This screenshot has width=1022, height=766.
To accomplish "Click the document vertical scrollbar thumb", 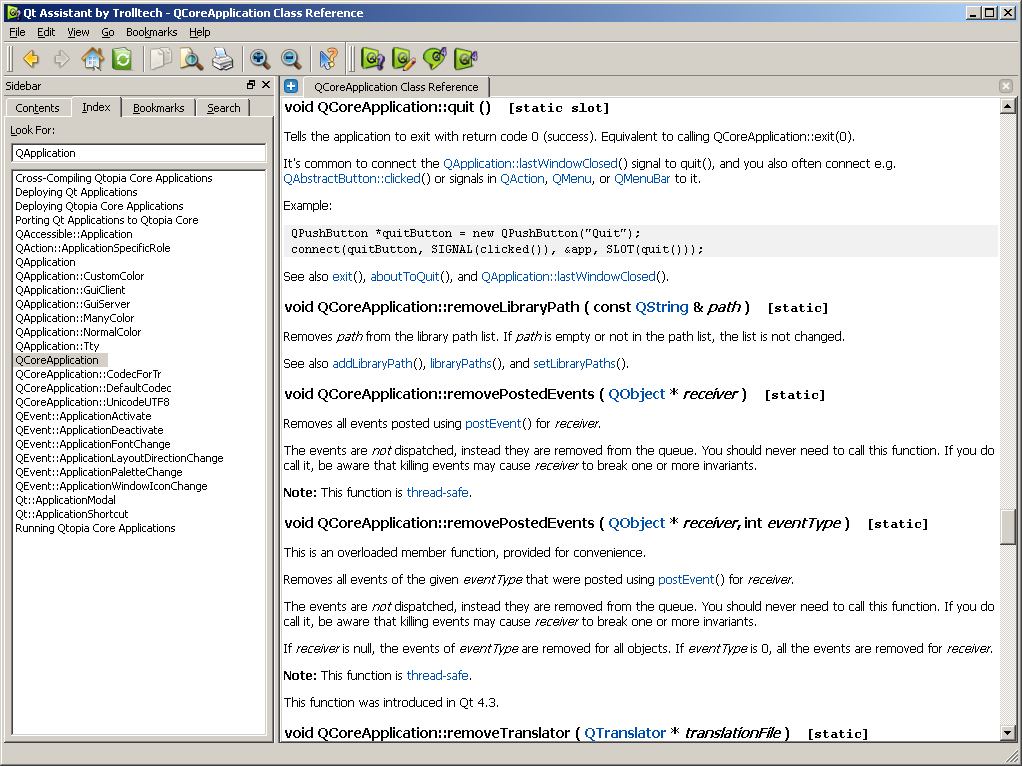I will coord(1008,526).
